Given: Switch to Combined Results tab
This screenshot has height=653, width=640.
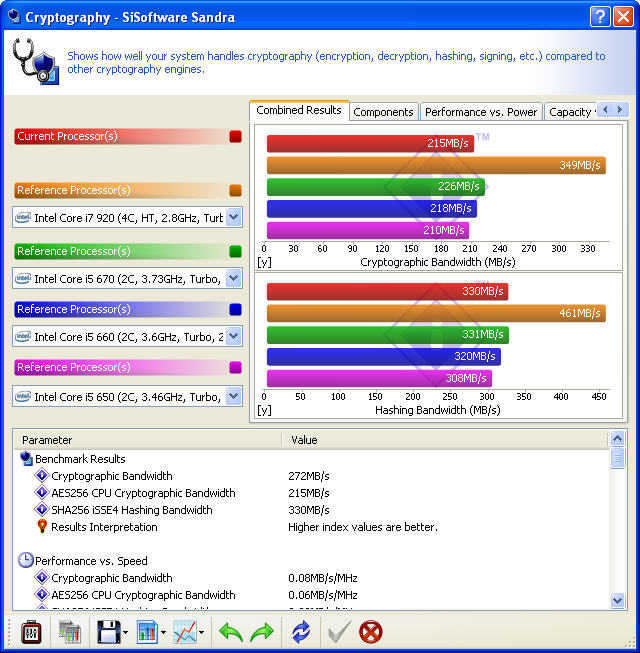Looking at the screenshot, I should point(299,110).
